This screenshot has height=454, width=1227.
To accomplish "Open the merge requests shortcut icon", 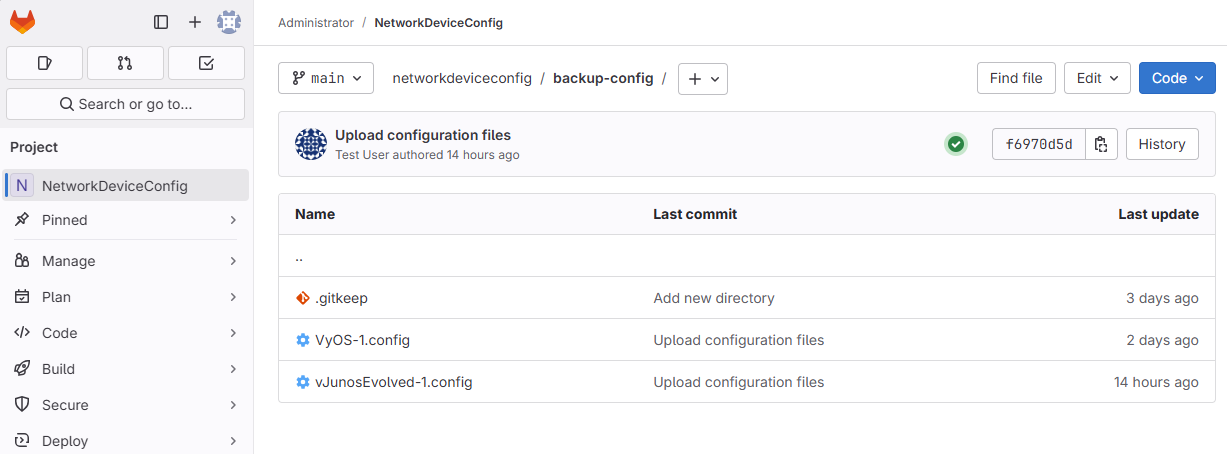I will 125,63.
